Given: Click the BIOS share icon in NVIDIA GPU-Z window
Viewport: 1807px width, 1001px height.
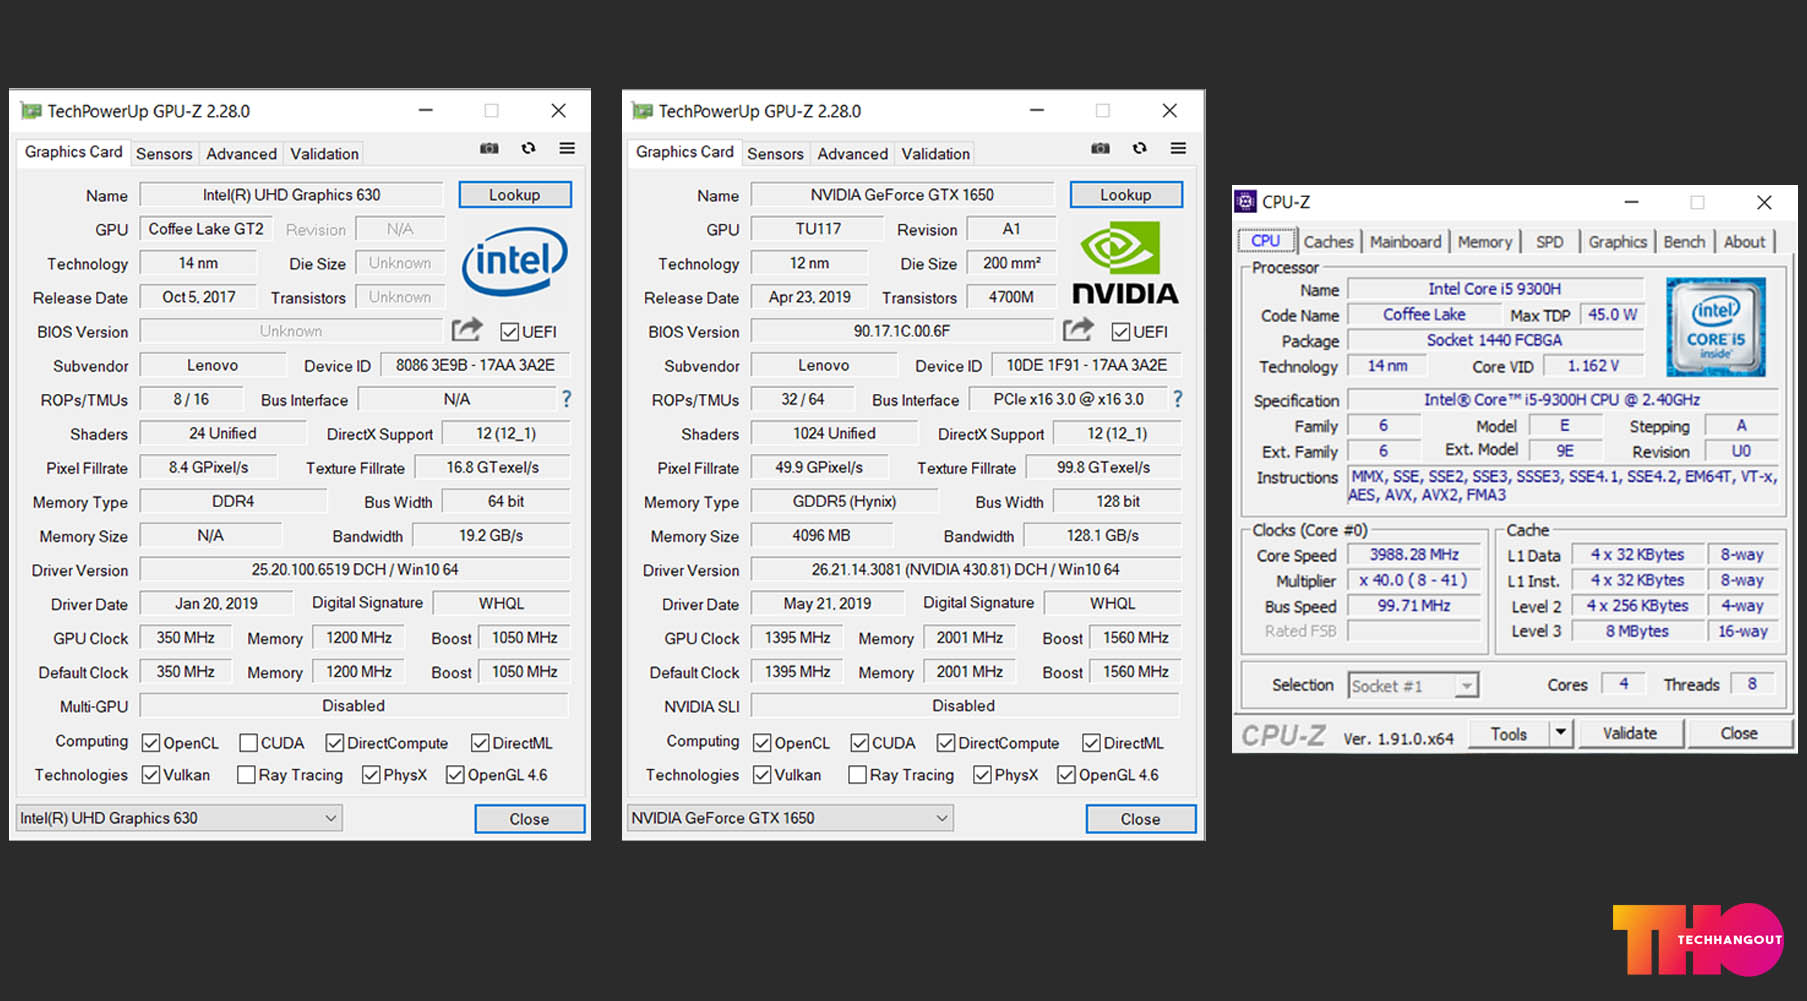Looking at the screenshot, I should (1077, 329).
